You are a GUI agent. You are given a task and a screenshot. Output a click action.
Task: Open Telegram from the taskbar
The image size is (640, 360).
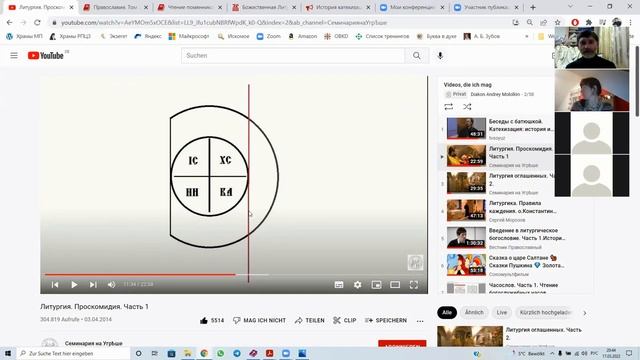tap(237, 353)
